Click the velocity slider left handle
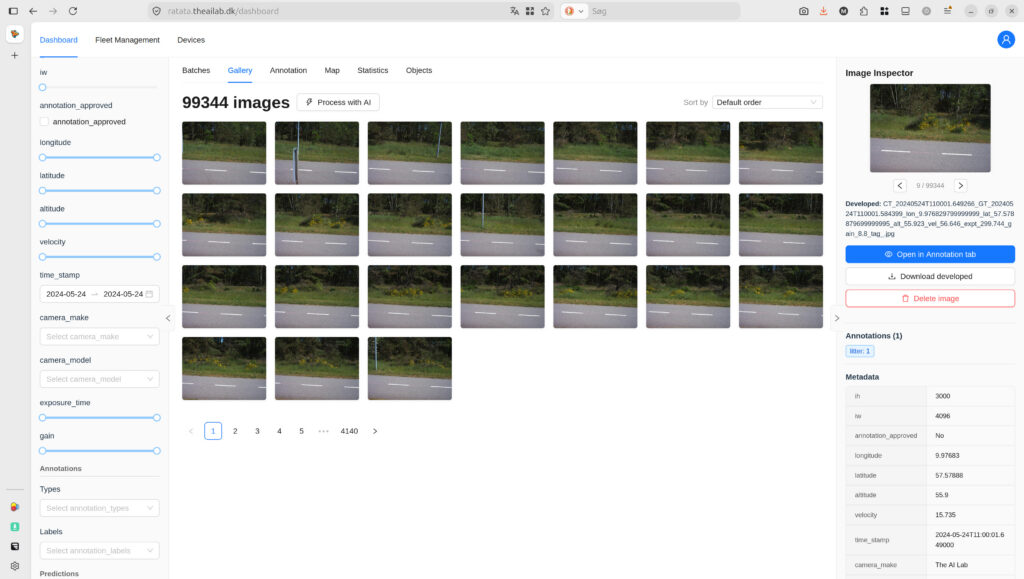The image size is (1024, 579). point(42,257)
